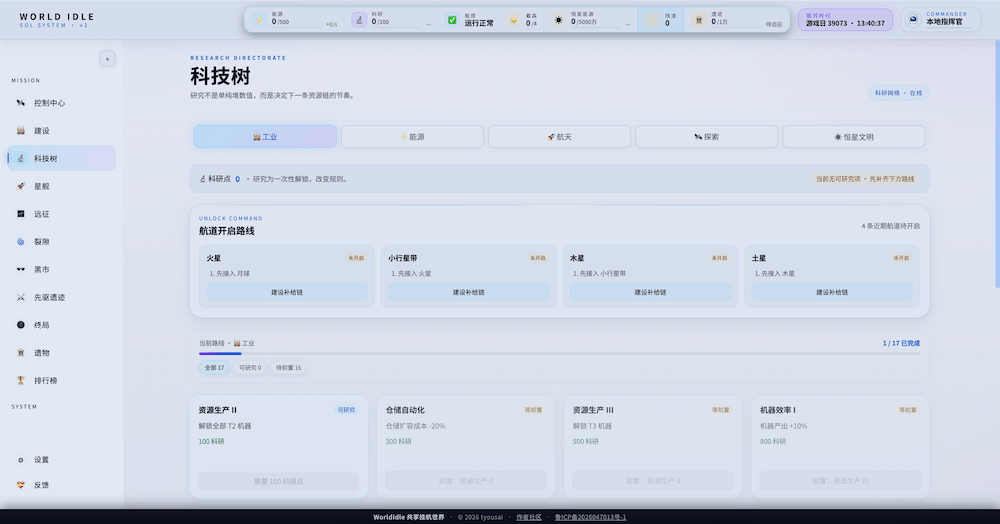Click the 航道开启路线 heading

tap(226, 231)
